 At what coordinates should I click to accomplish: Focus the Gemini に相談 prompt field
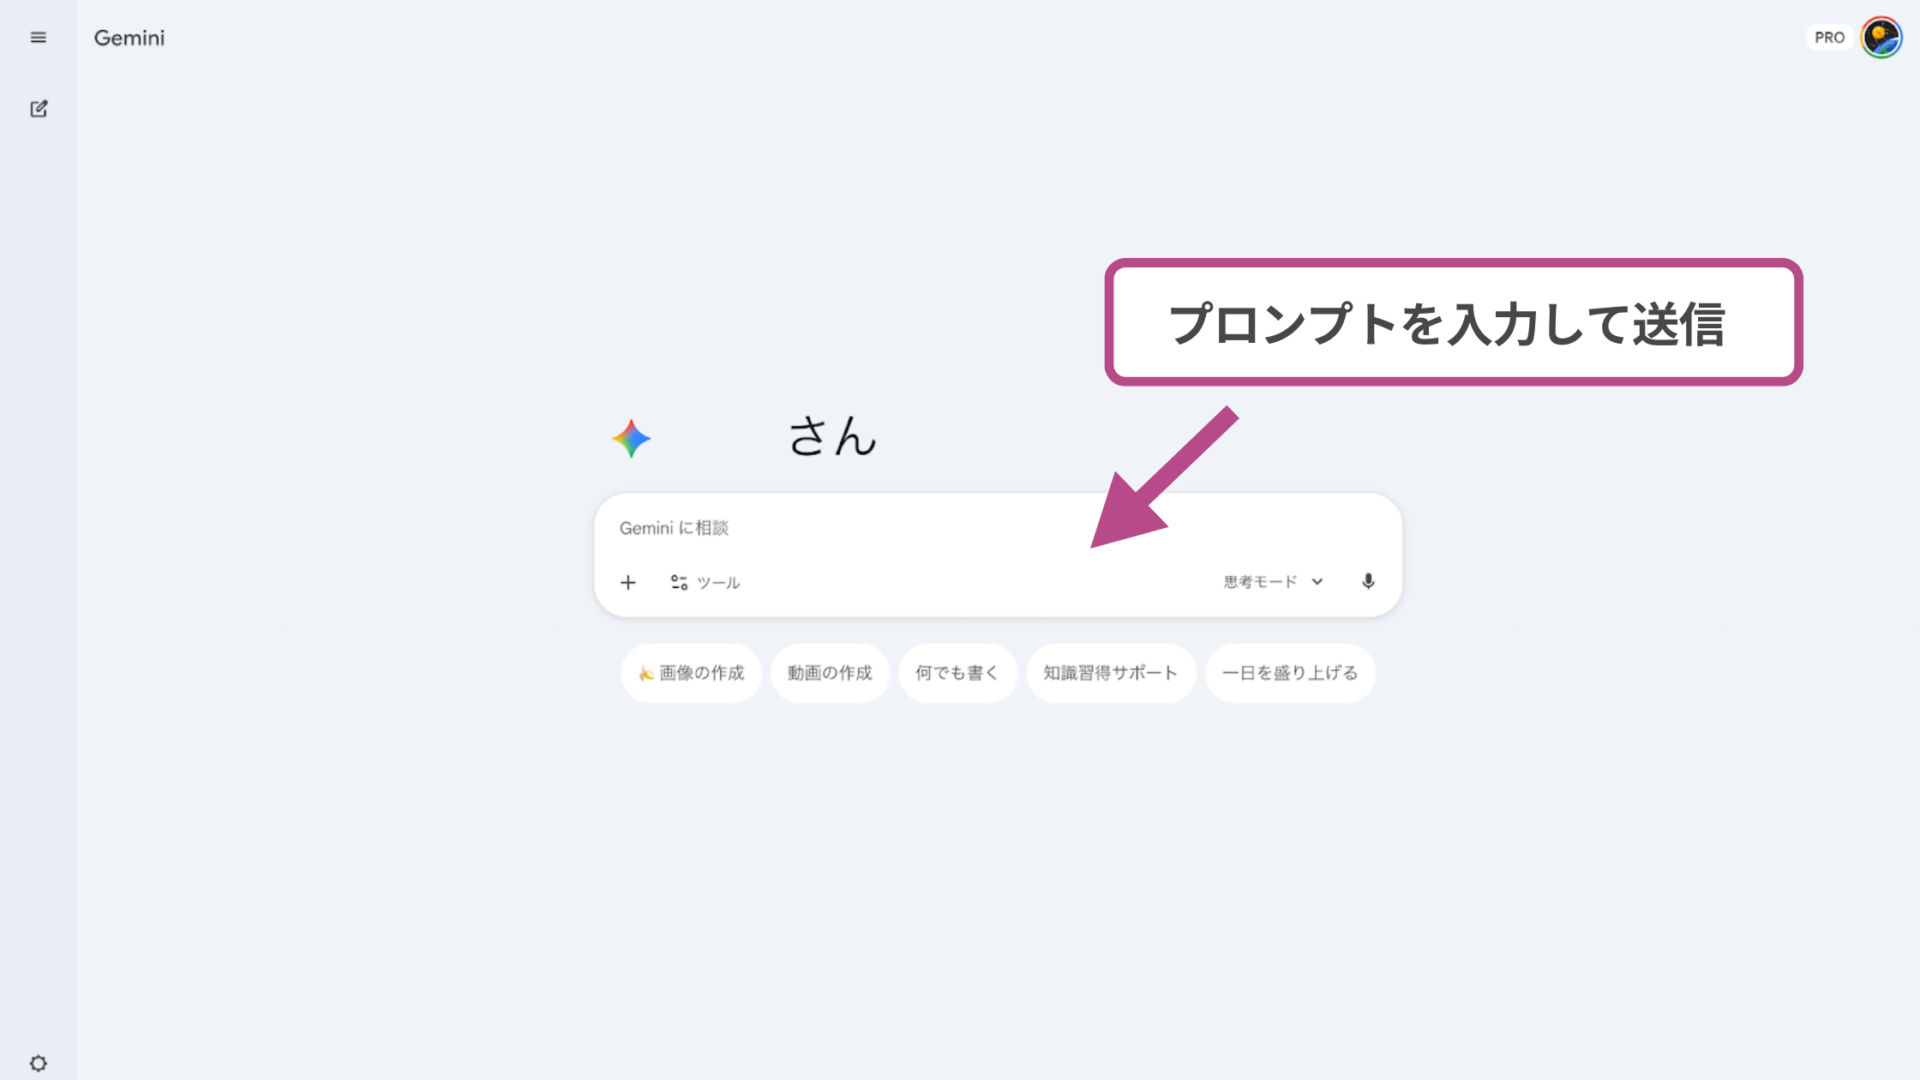900,528
